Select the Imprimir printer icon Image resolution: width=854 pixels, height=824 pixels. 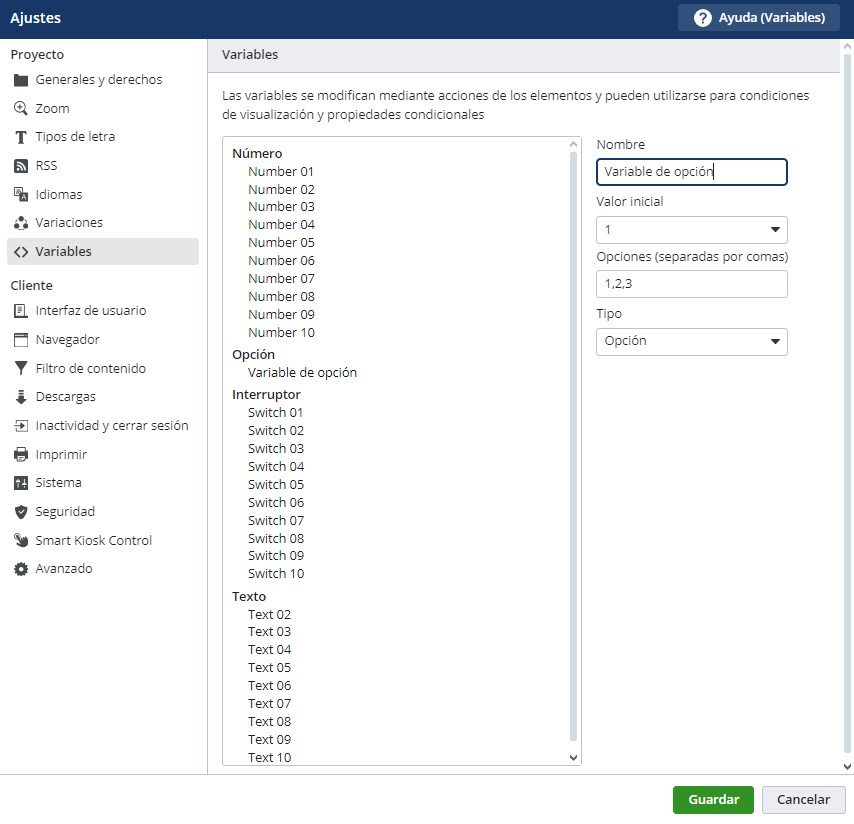click(x=21, y=455)
